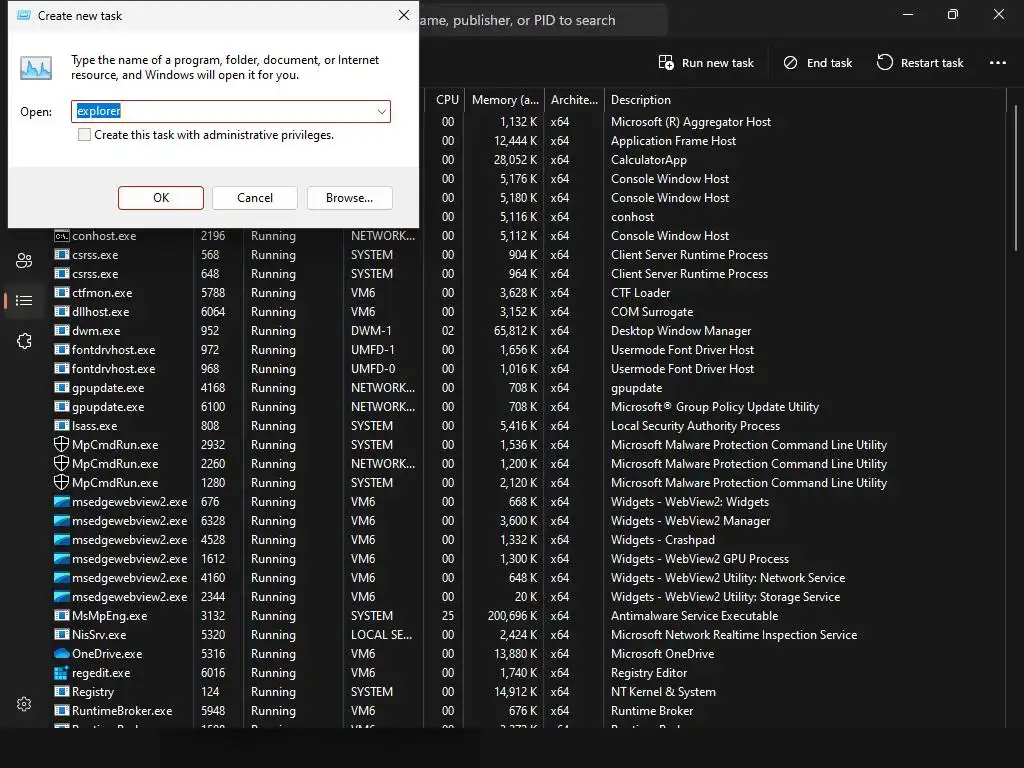Click the Widgets - Crashpad description

click(x=662, y=540)
